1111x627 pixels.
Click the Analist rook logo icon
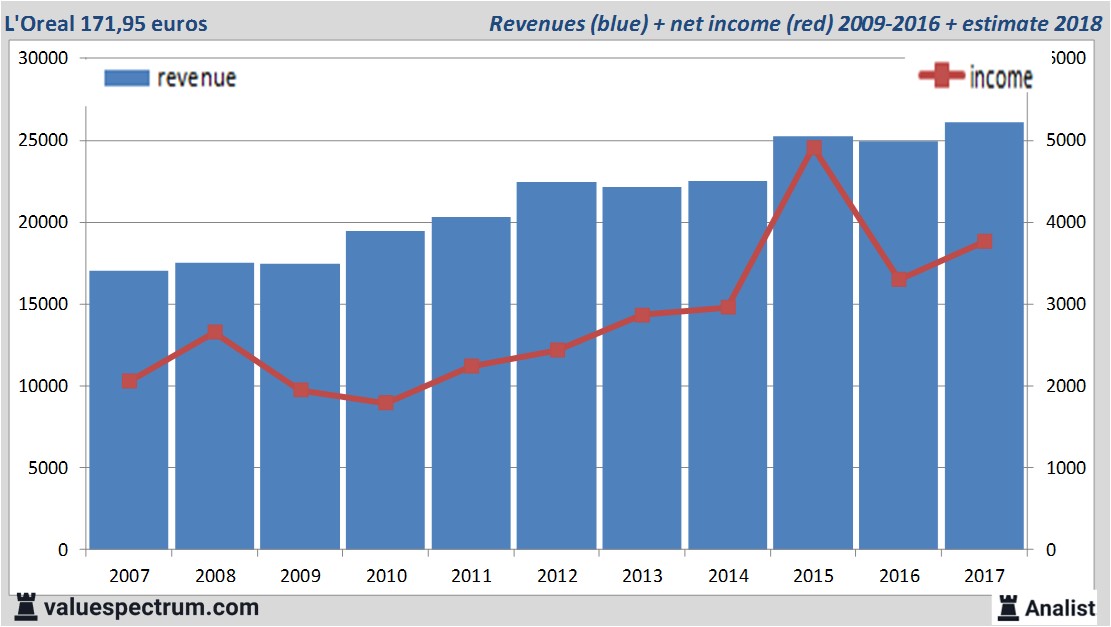(x=1008, y=607)
